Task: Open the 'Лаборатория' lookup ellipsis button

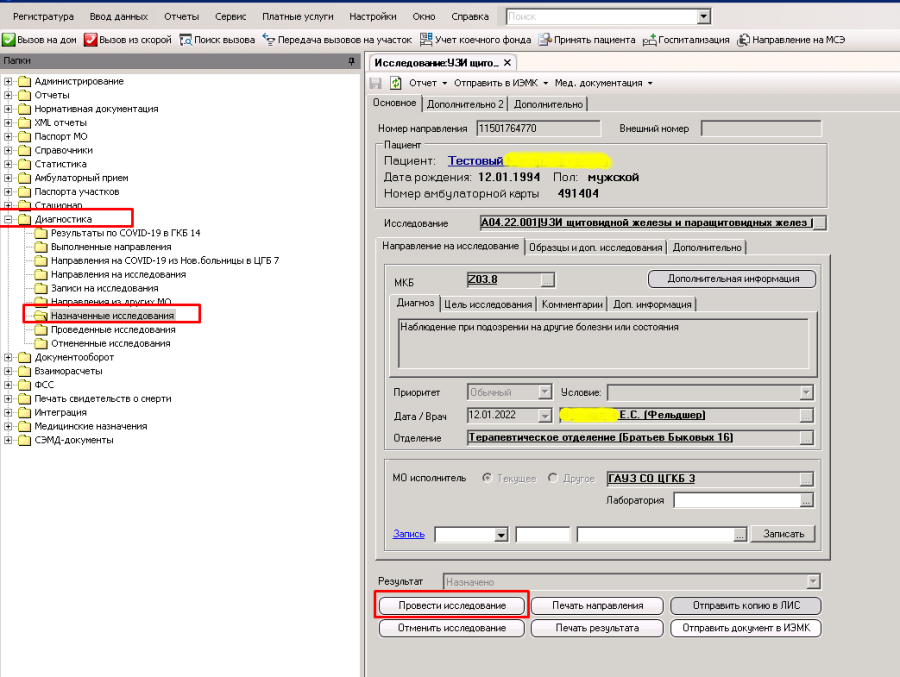Action: 806,501
